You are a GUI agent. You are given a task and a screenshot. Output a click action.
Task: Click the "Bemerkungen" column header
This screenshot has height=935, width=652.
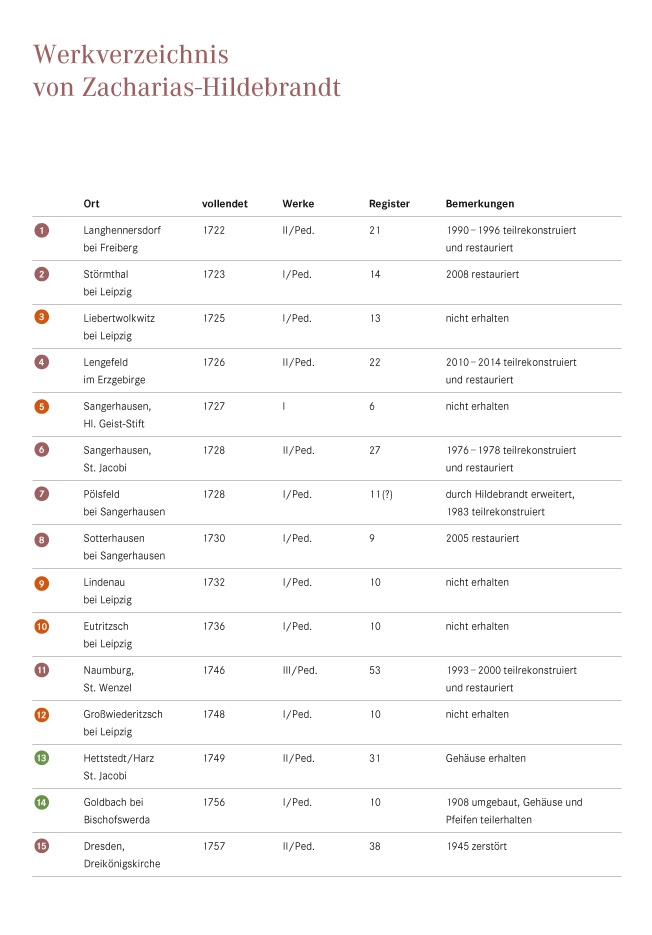[480, 204]
